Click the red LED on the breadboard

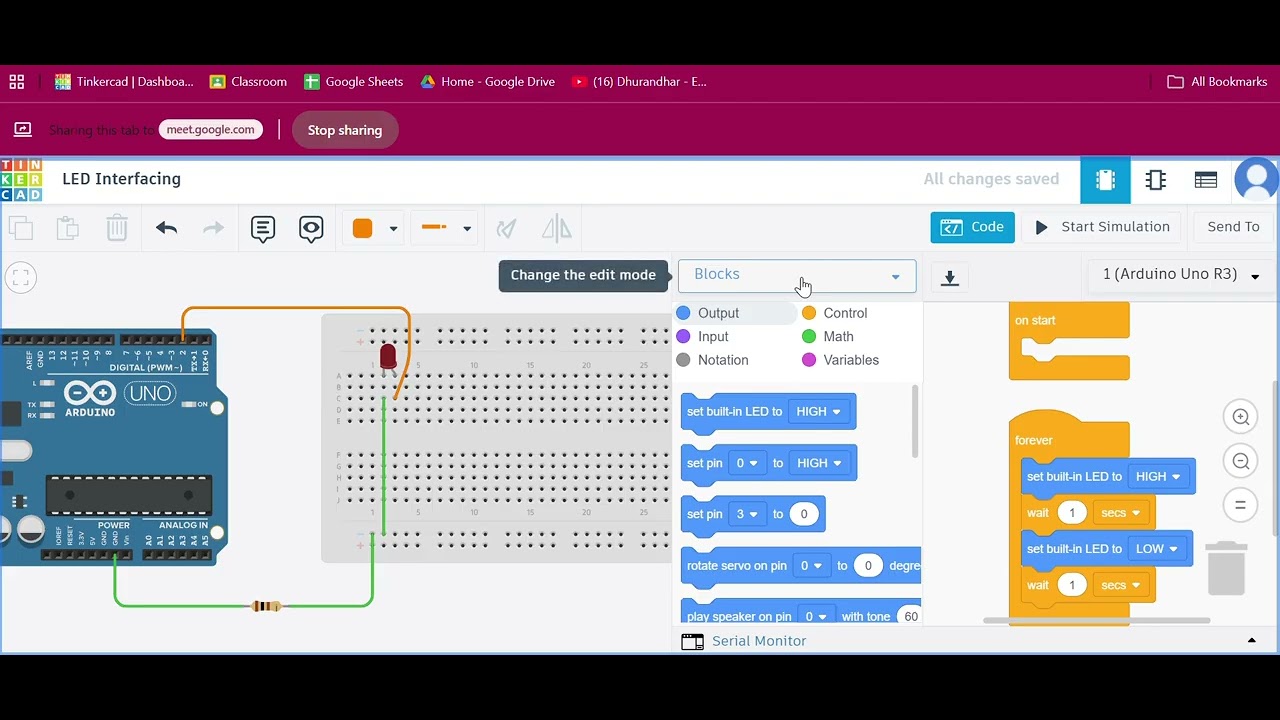[388, 357]
